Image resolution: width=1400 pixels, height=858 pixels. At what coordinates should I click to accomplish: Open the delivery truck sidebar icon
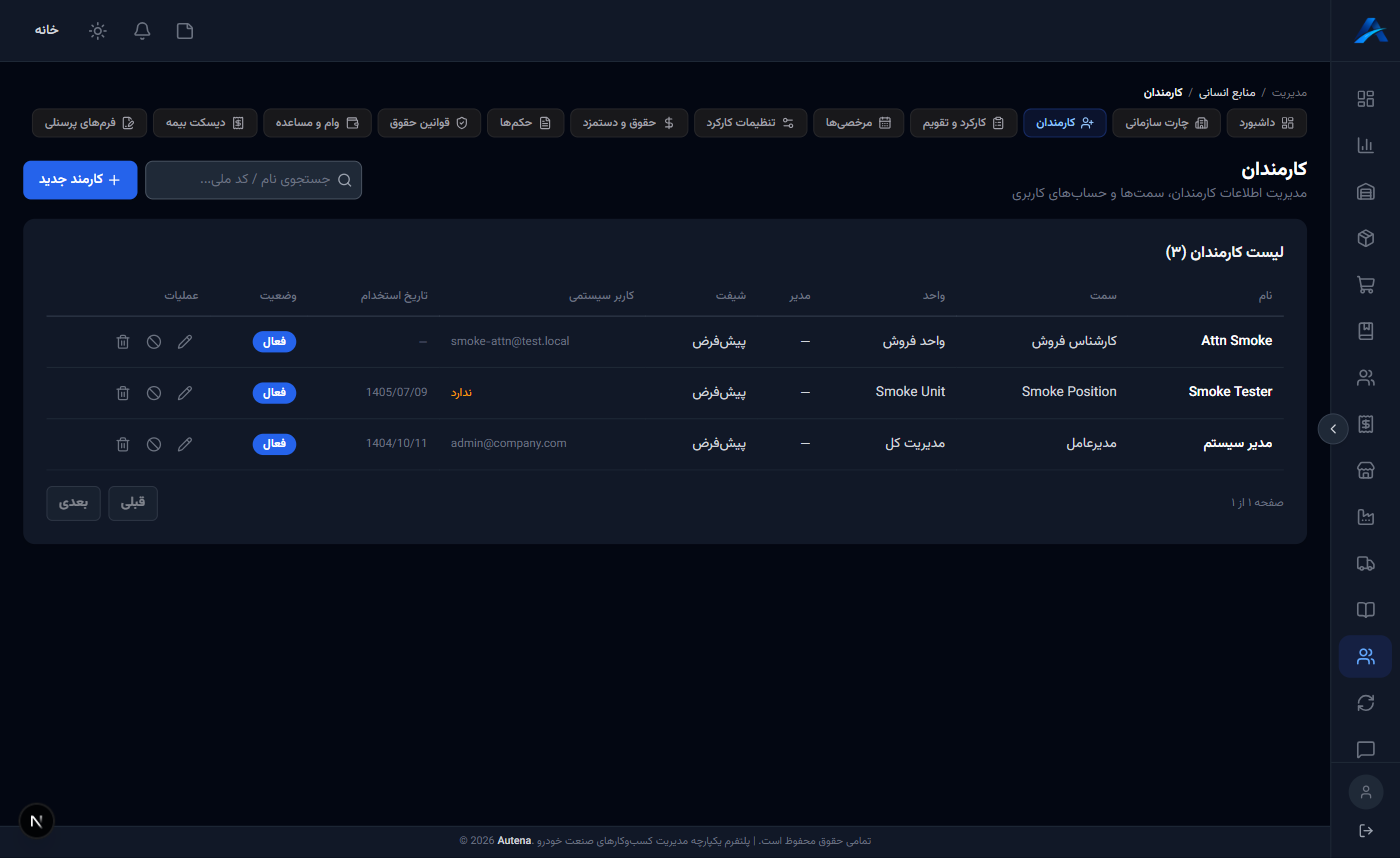pyautogui.click(x=1365, y=564)
